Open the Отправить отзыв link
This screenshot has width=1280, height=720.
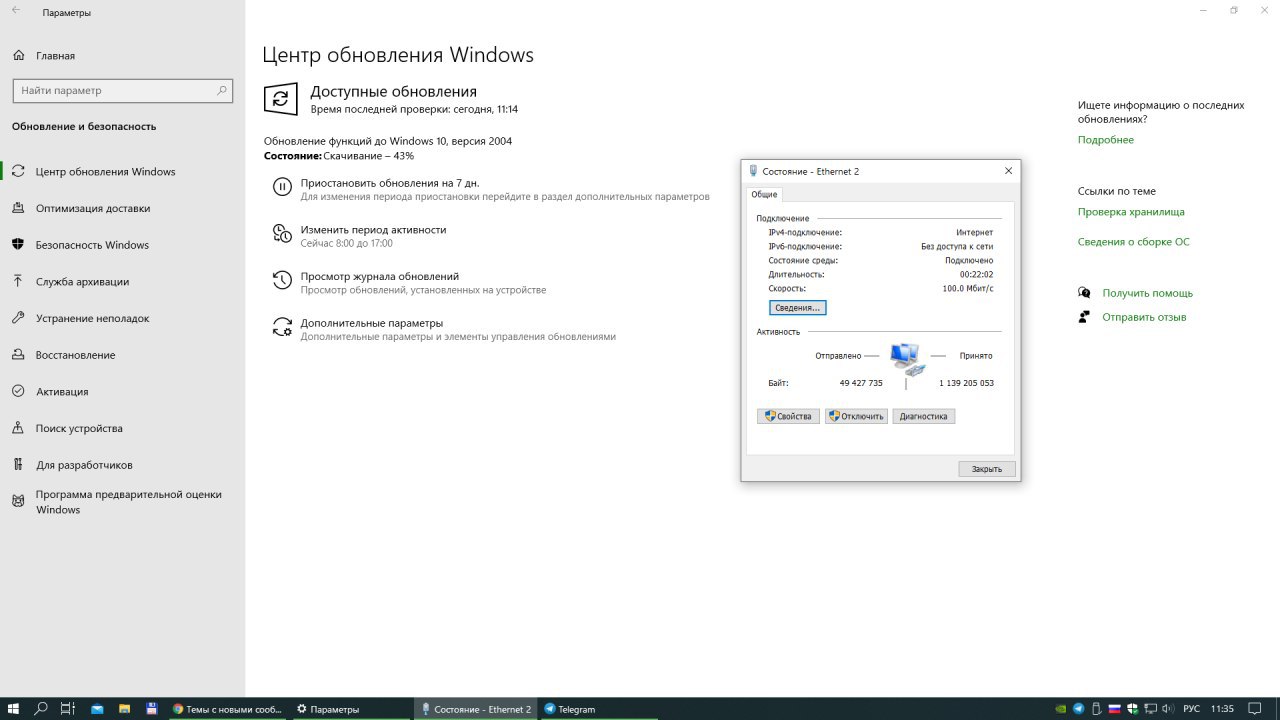[x=1144, y=317]
